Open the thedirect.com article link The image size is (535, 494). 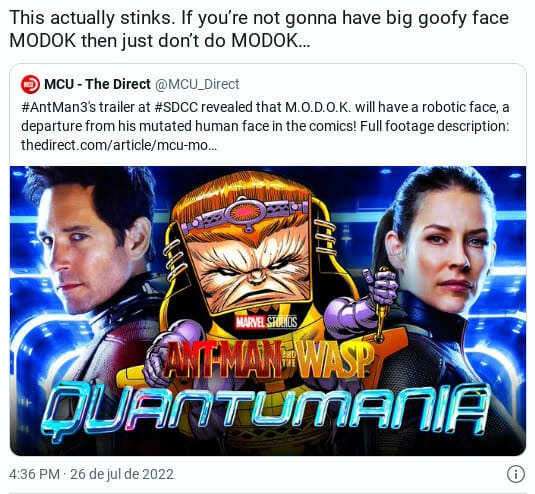click(118, 145)
